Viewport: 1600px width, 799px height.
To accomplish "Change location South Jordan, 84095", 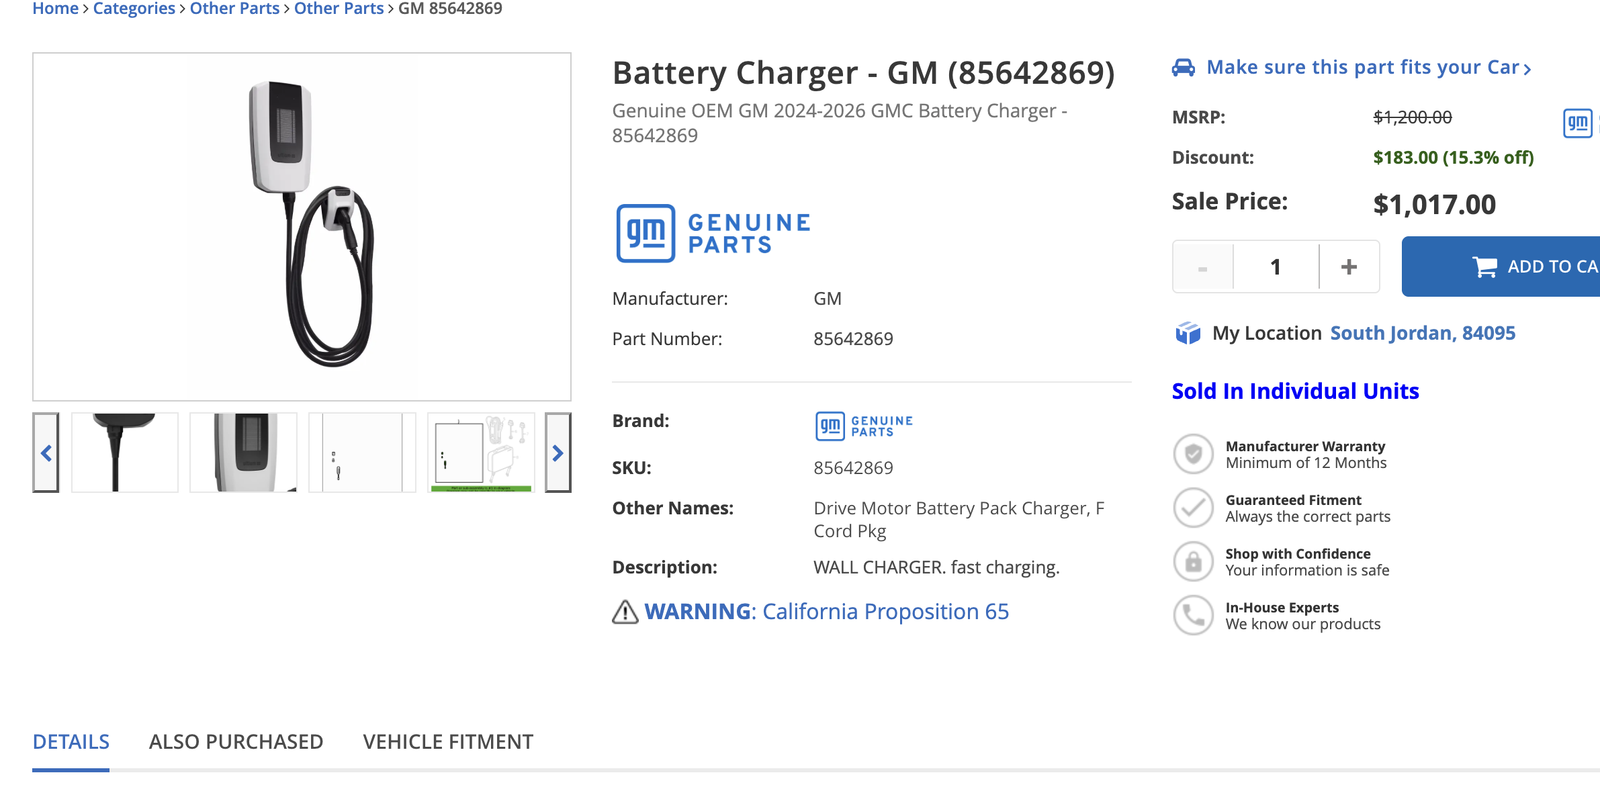I will point(1422,333).
